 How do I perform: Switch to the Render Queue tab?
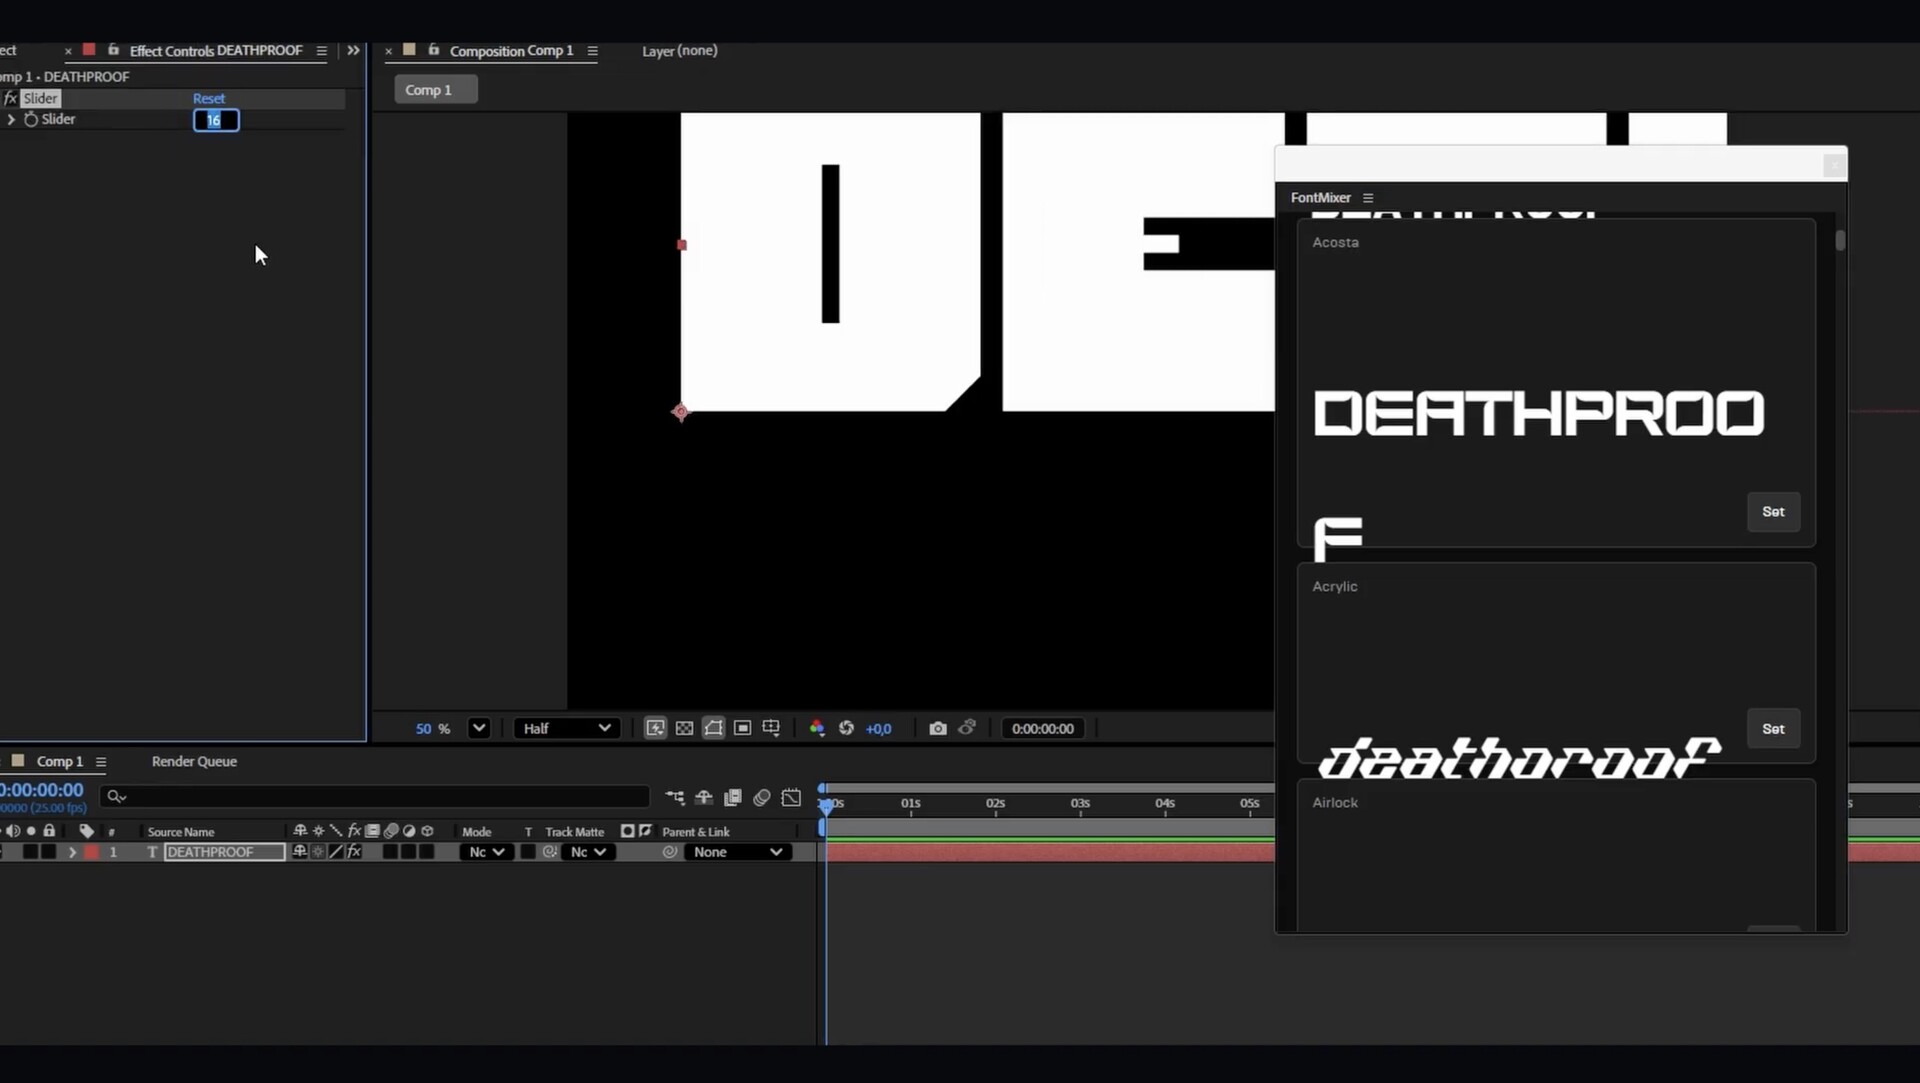(194, 761)
